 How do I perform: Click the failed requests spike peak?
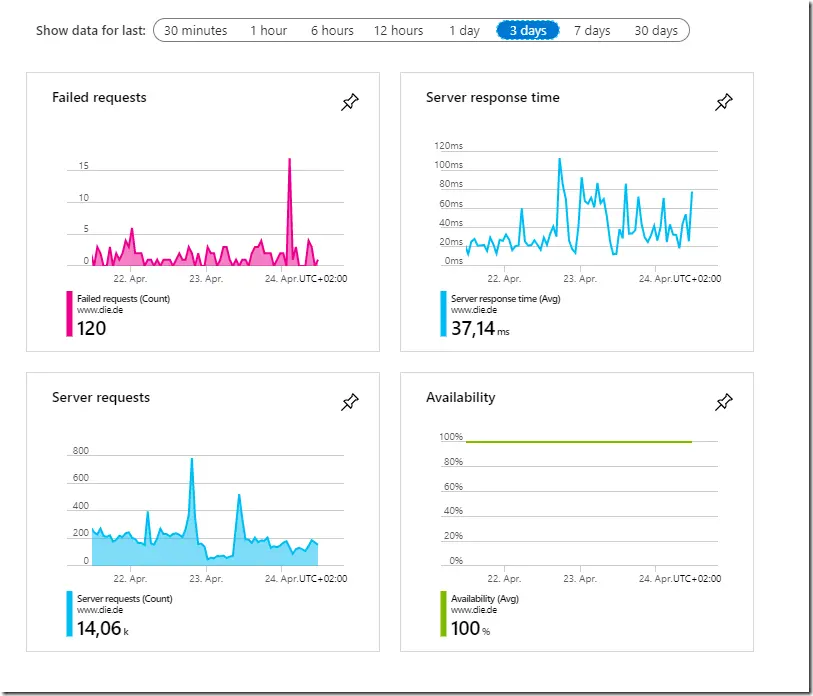pos(289,160)
